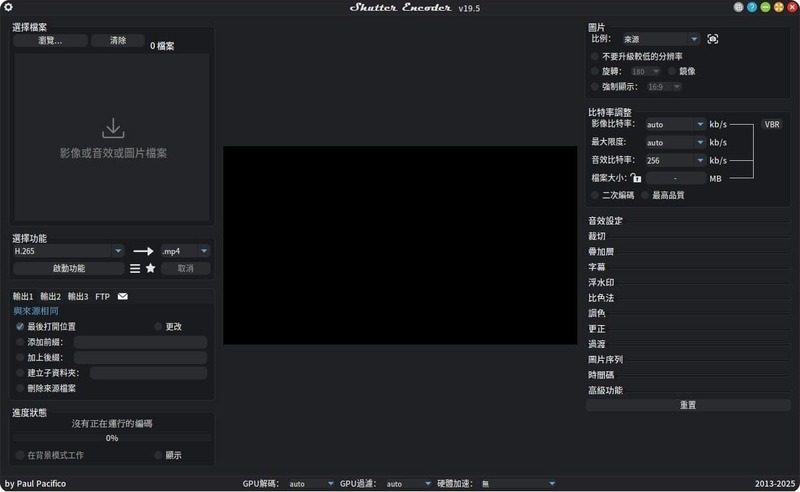Image resolution: width=800 pixels, height=492 pixels.
Task: Toggle the 鏡像 mirror checkbox
Action: [672, 71]
